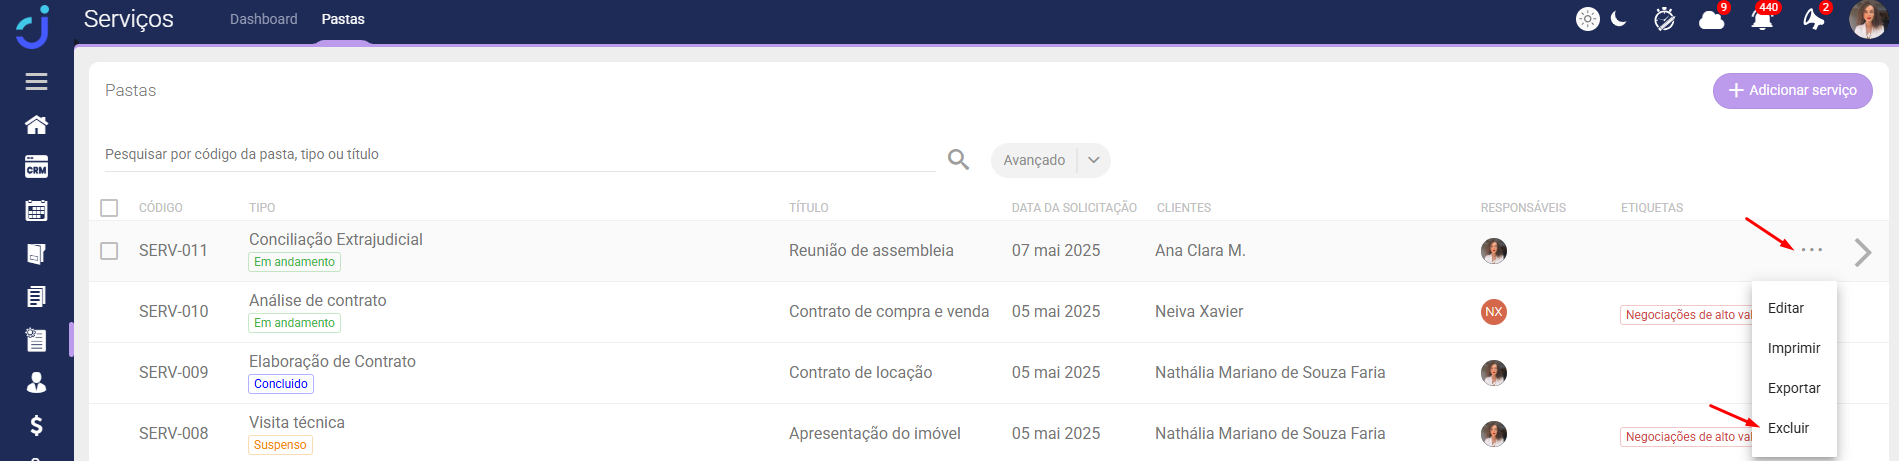Select all rows with header checkbox
This screenshot has width=1899, height=461.
pyautogui.click(x=109, y=208)
